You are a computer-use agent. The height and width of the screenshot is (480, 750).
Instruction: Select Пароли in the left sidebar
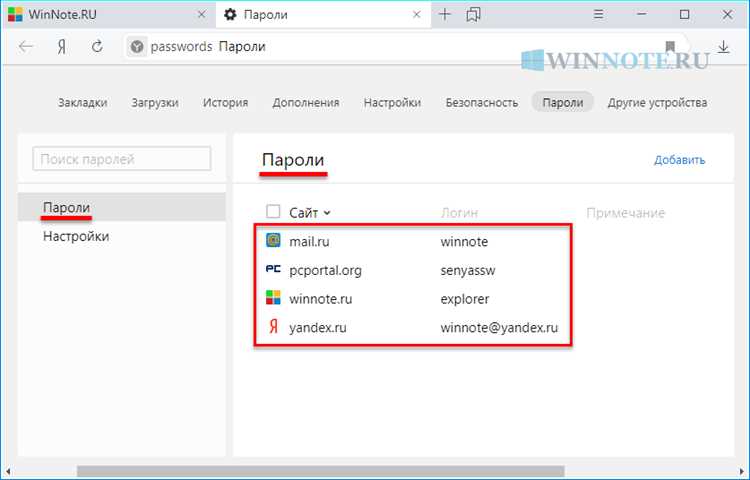tap(121, 207)
